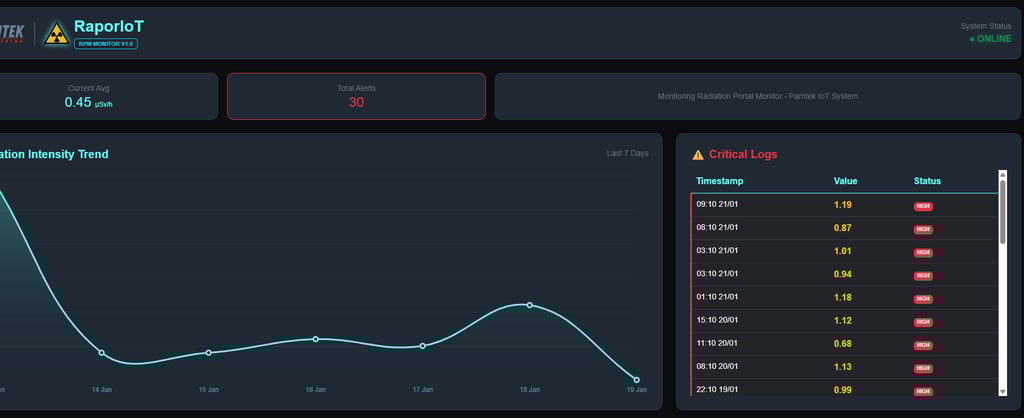Select the HIGH badge in the 08:10 20/01 row
The width and height of the screenshot is (1024, 418).
pyautogui.click(x=923, y=368)
